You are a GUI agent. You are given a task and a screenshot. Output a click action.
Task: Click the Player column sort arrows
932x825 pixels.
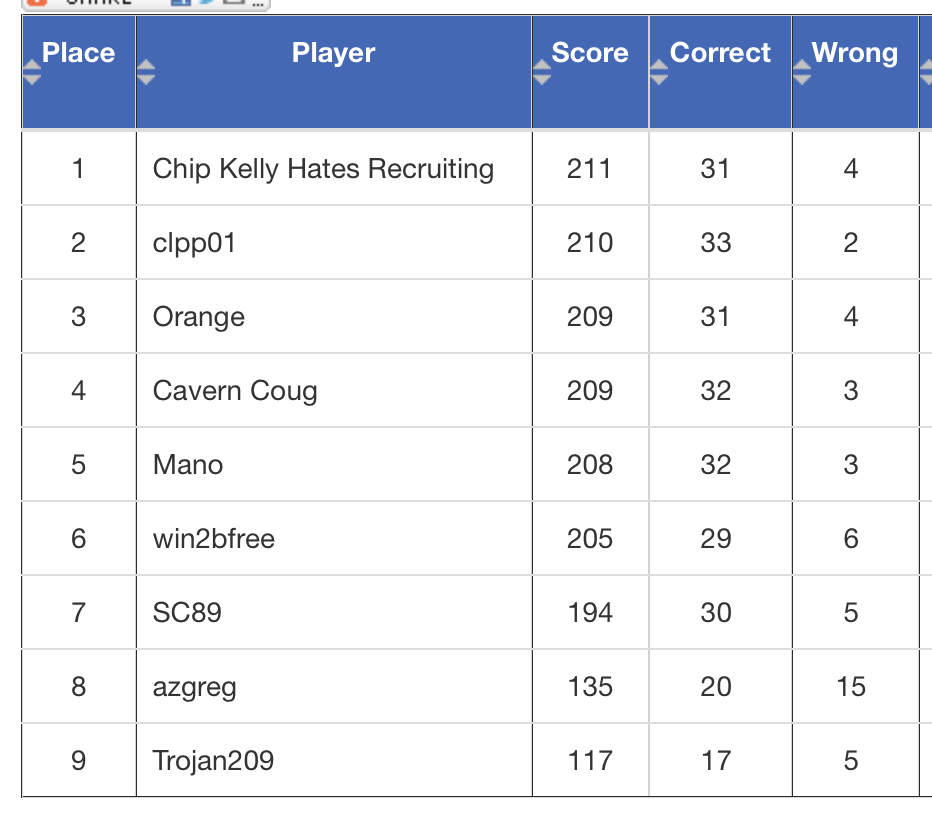tap(146, 73)
